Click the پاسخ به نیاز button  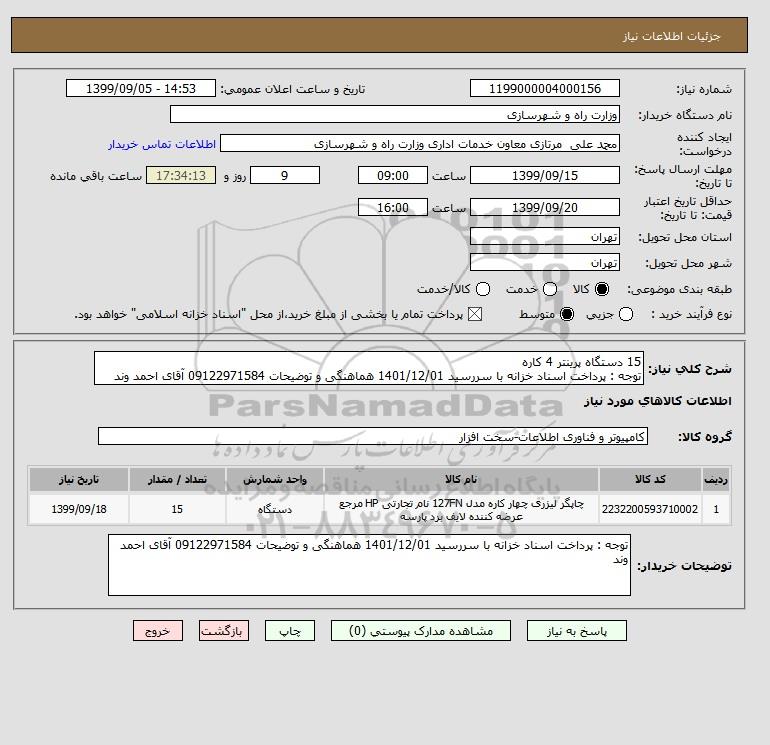(577, 631)
